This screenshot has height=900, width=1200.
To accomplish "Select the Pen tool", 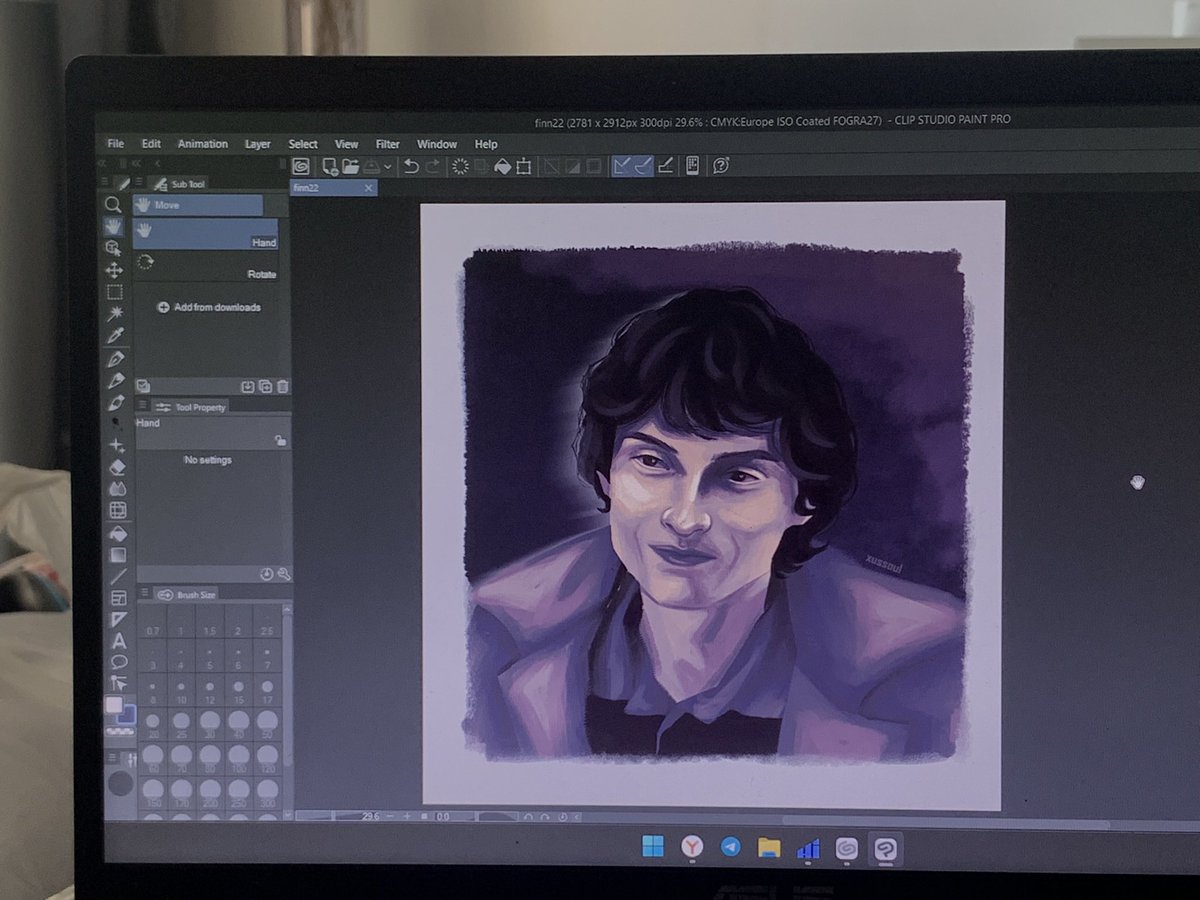I will [116, 358].
